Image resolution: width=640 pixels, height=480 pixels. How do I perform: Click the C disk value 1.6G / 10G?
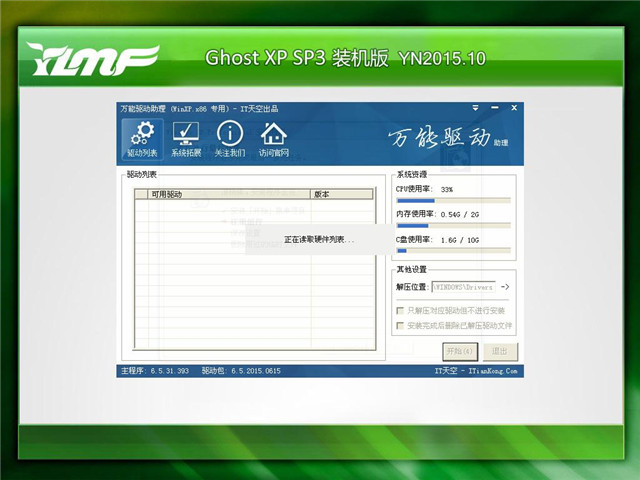click(x=460, y=240)
